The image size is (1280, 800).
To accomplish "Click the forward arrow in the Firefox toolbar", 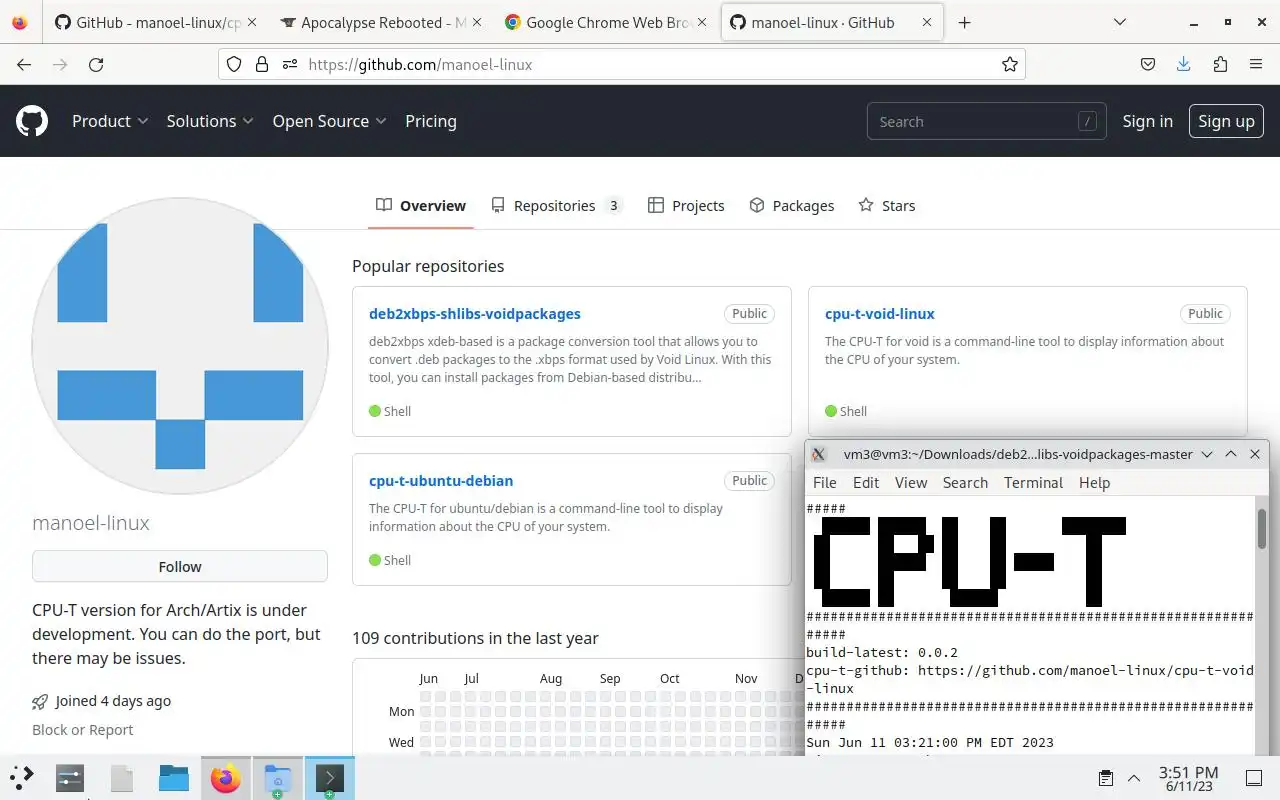I will pyautogui.click(x=60, y=64).
